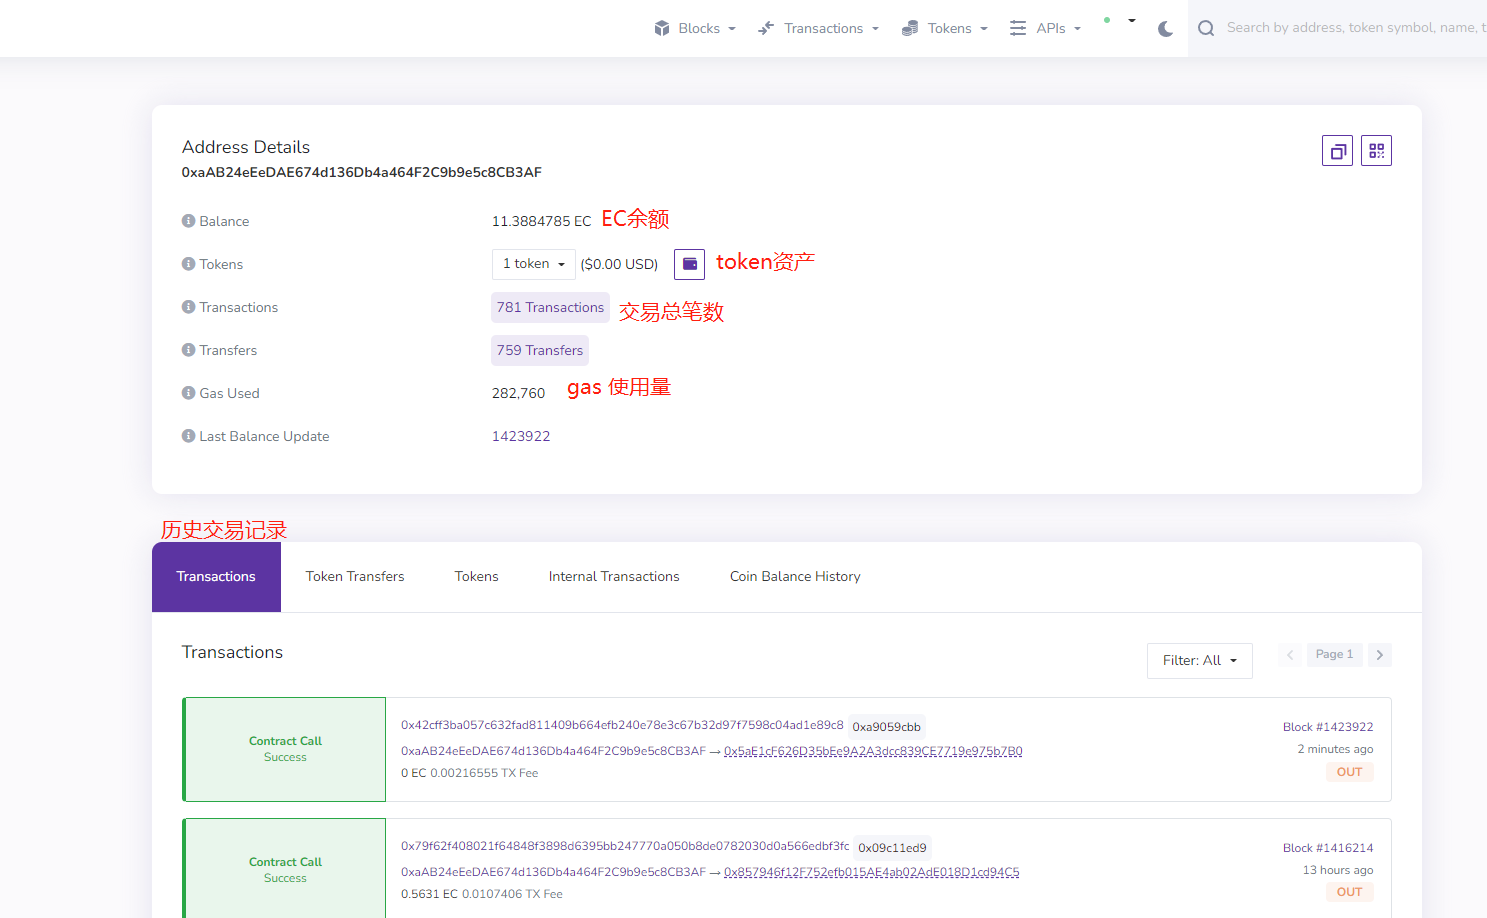Click the Page 1 indicator
The width and height of the screenshot is (1487, 918).
(x=1334, y=655)
